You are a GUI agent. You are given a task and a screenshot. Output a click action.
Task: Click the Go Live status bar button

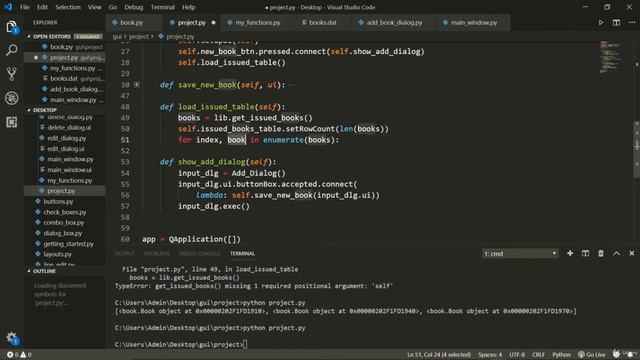591,355
